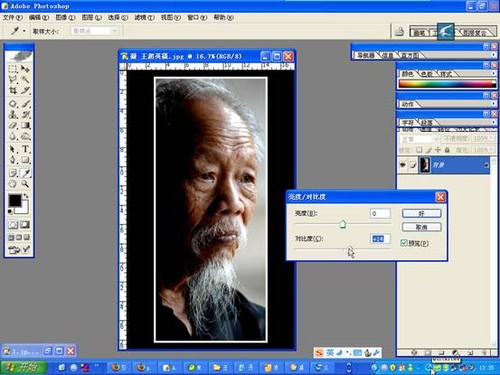The width and height of the screenshot is (500, 375).
Task: Toggle lock all padlock icon
Action: [x=447, y=150]
